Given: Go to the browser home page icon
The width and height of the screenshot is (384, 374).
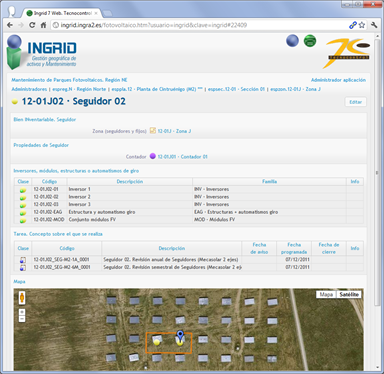Looking at the screenshot, I should tap(43, 25).
